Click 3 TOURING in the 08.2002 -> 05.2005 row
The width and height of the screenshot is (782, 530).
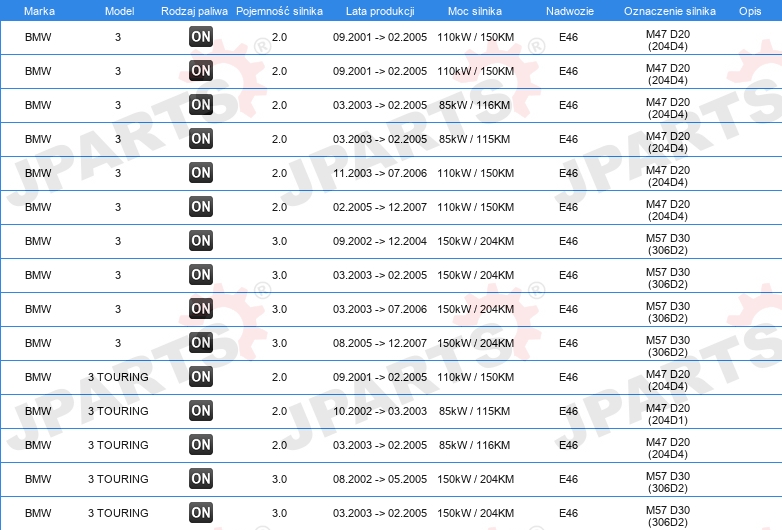click(x=118, y=479)
